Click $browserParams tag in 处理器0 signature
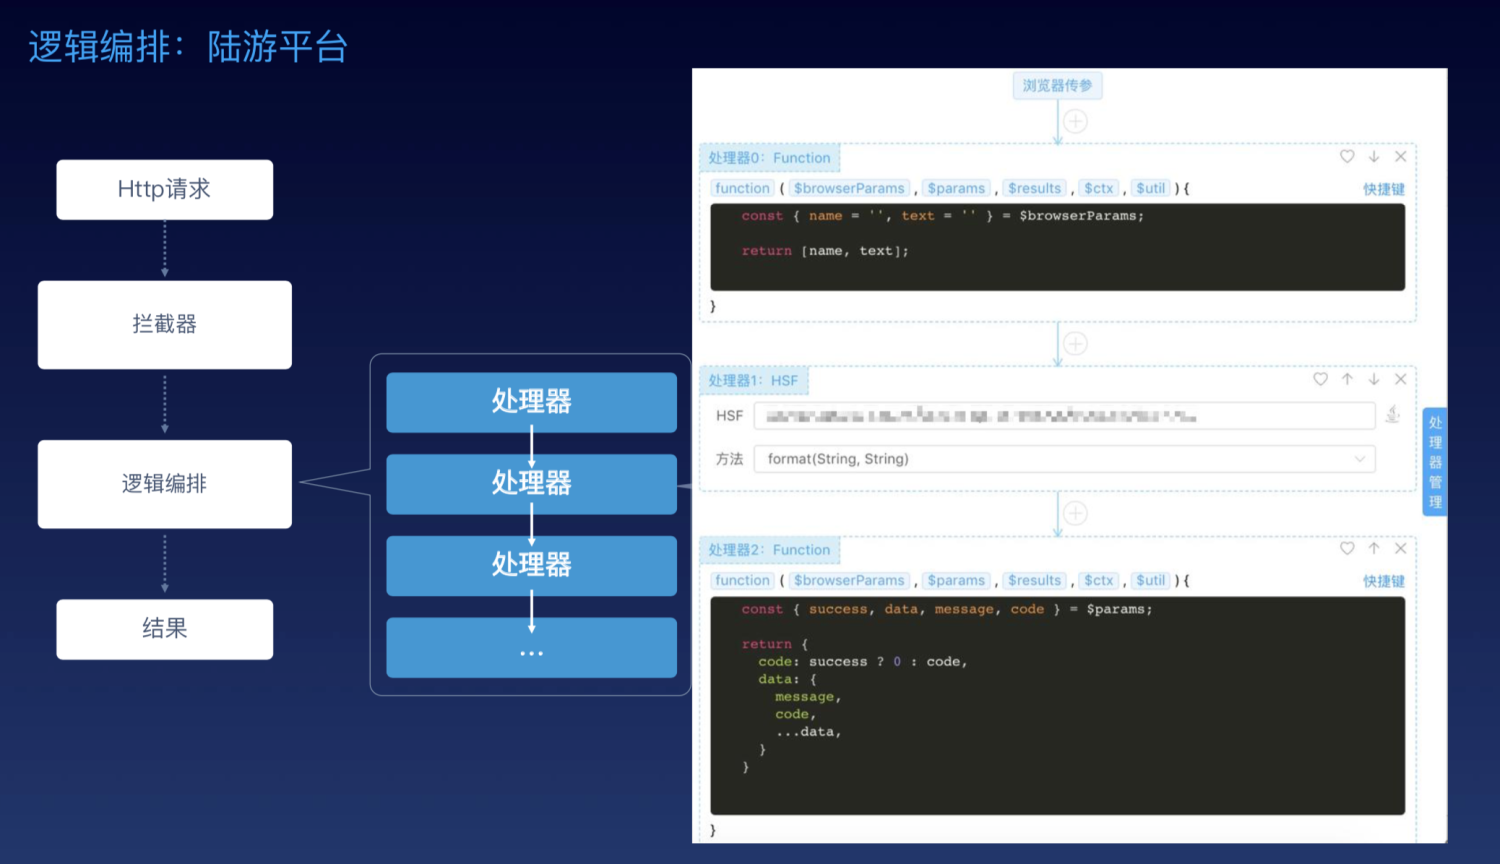The image size is (1500, 864). point(849,188)
